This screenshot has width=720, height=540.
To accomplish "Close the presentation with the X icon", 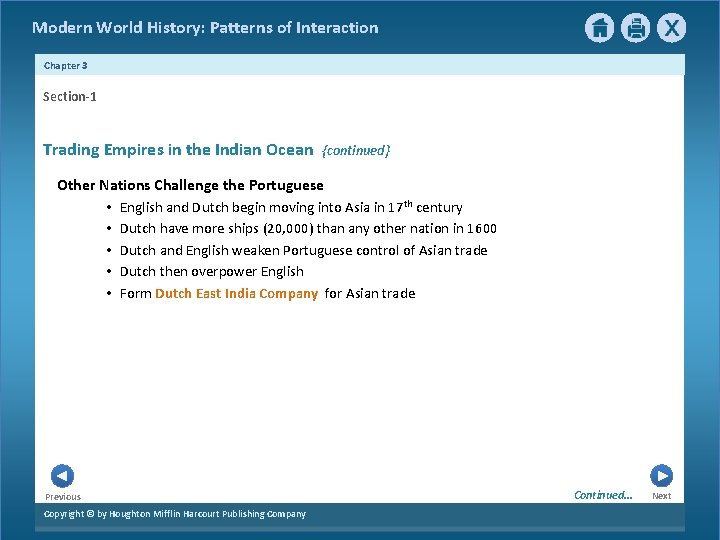I will (x=671, y=28).
